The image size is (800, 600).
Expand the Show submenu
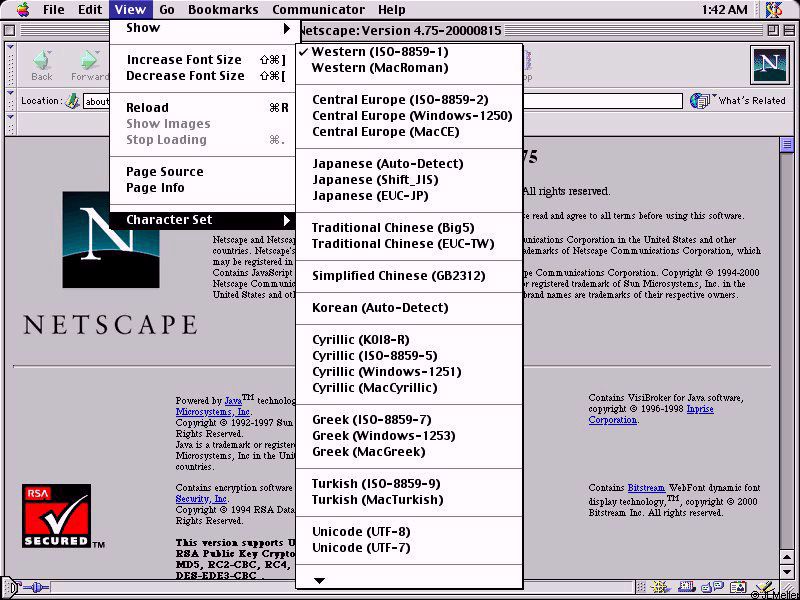pos(203,28)
